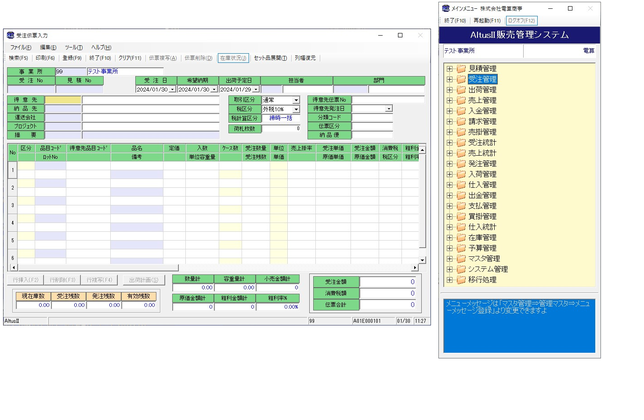Open the ツール menu
The height and width of the screenshot is (420, 644).
tap(73, 47)
